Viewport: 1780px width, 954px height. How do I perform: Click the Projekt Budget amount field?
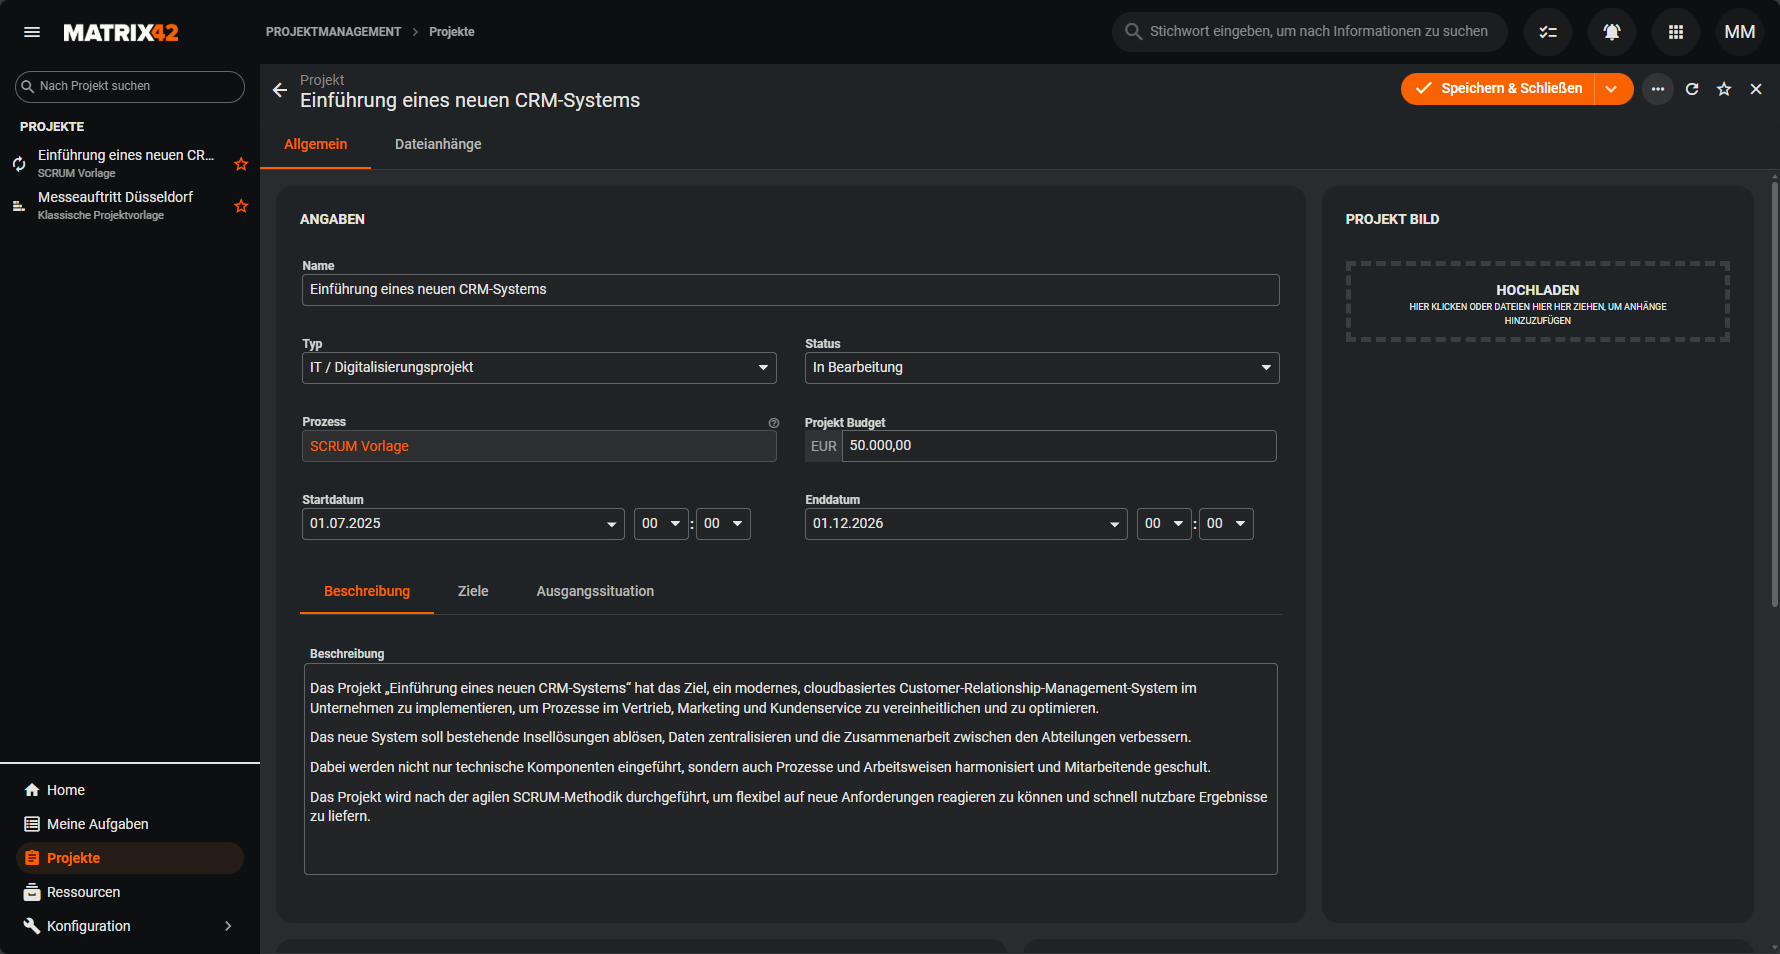(x=1058, y=446)
